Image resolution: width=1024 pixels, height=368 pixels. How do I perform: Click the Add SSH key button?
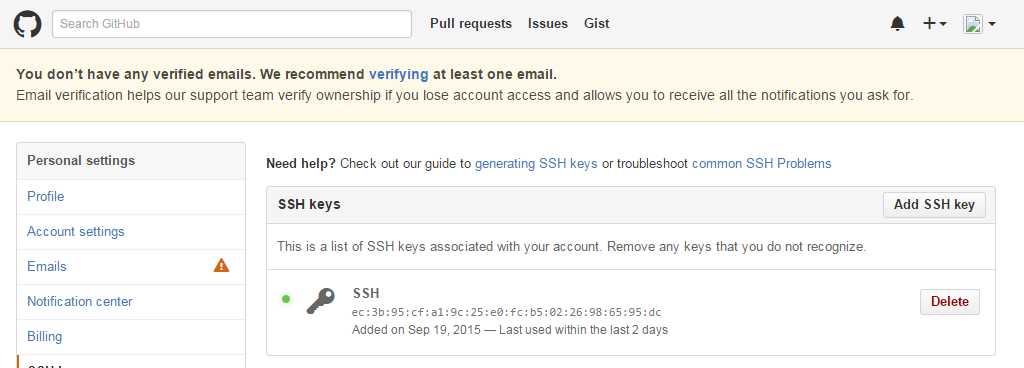click(934, 205)
